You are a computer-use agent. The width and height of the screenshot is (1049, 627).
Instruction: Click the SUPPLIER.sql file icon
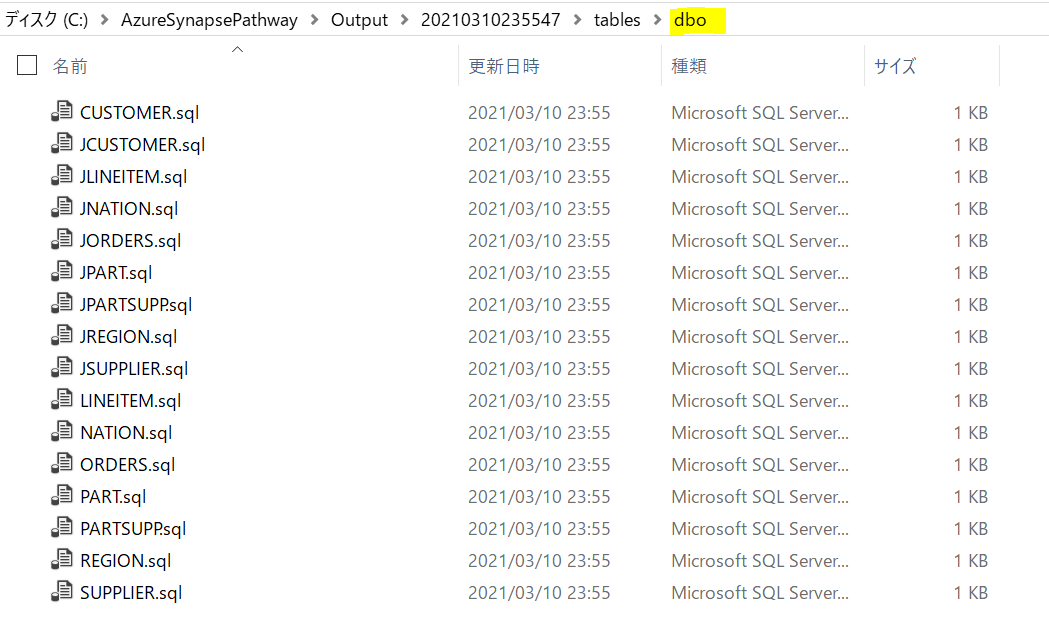pyautogui.click(x=62, y=592)
